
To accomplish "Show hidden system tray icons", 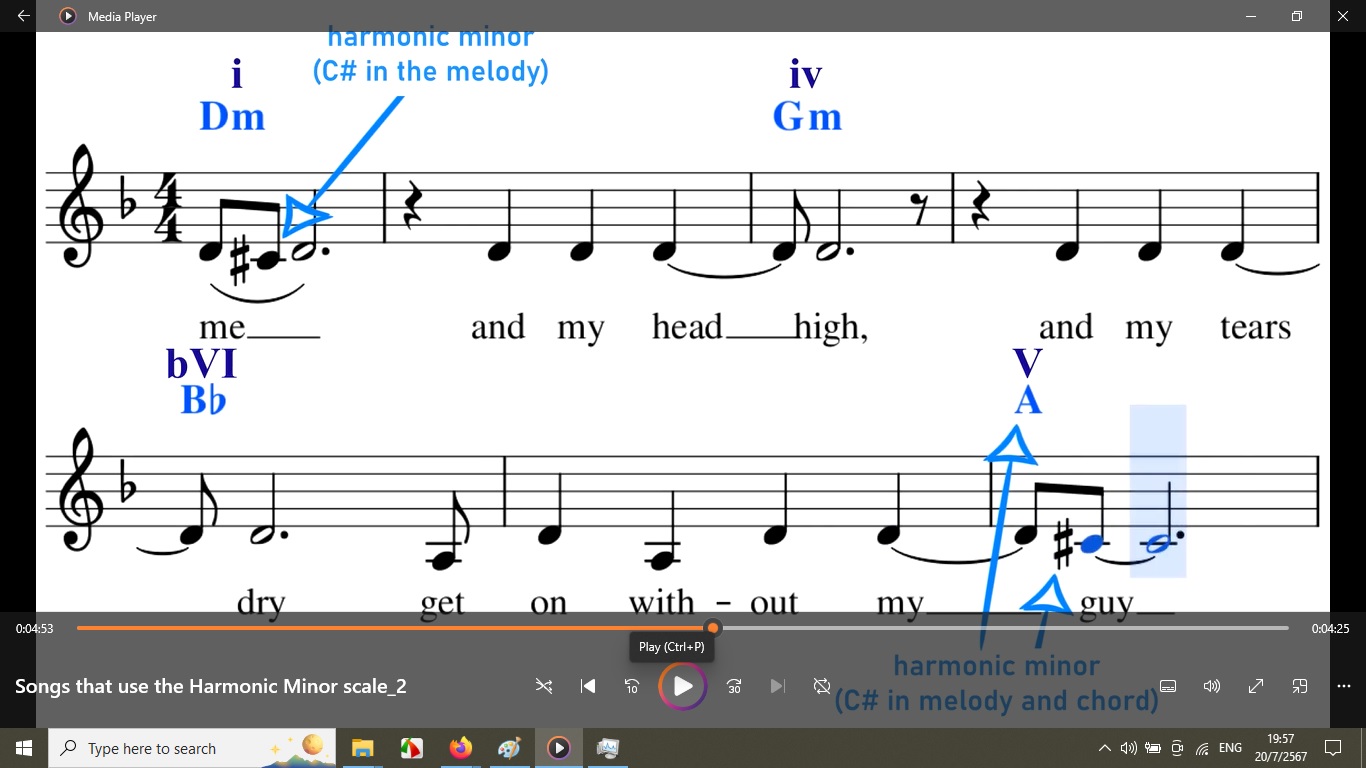I will click(1105, 748).
